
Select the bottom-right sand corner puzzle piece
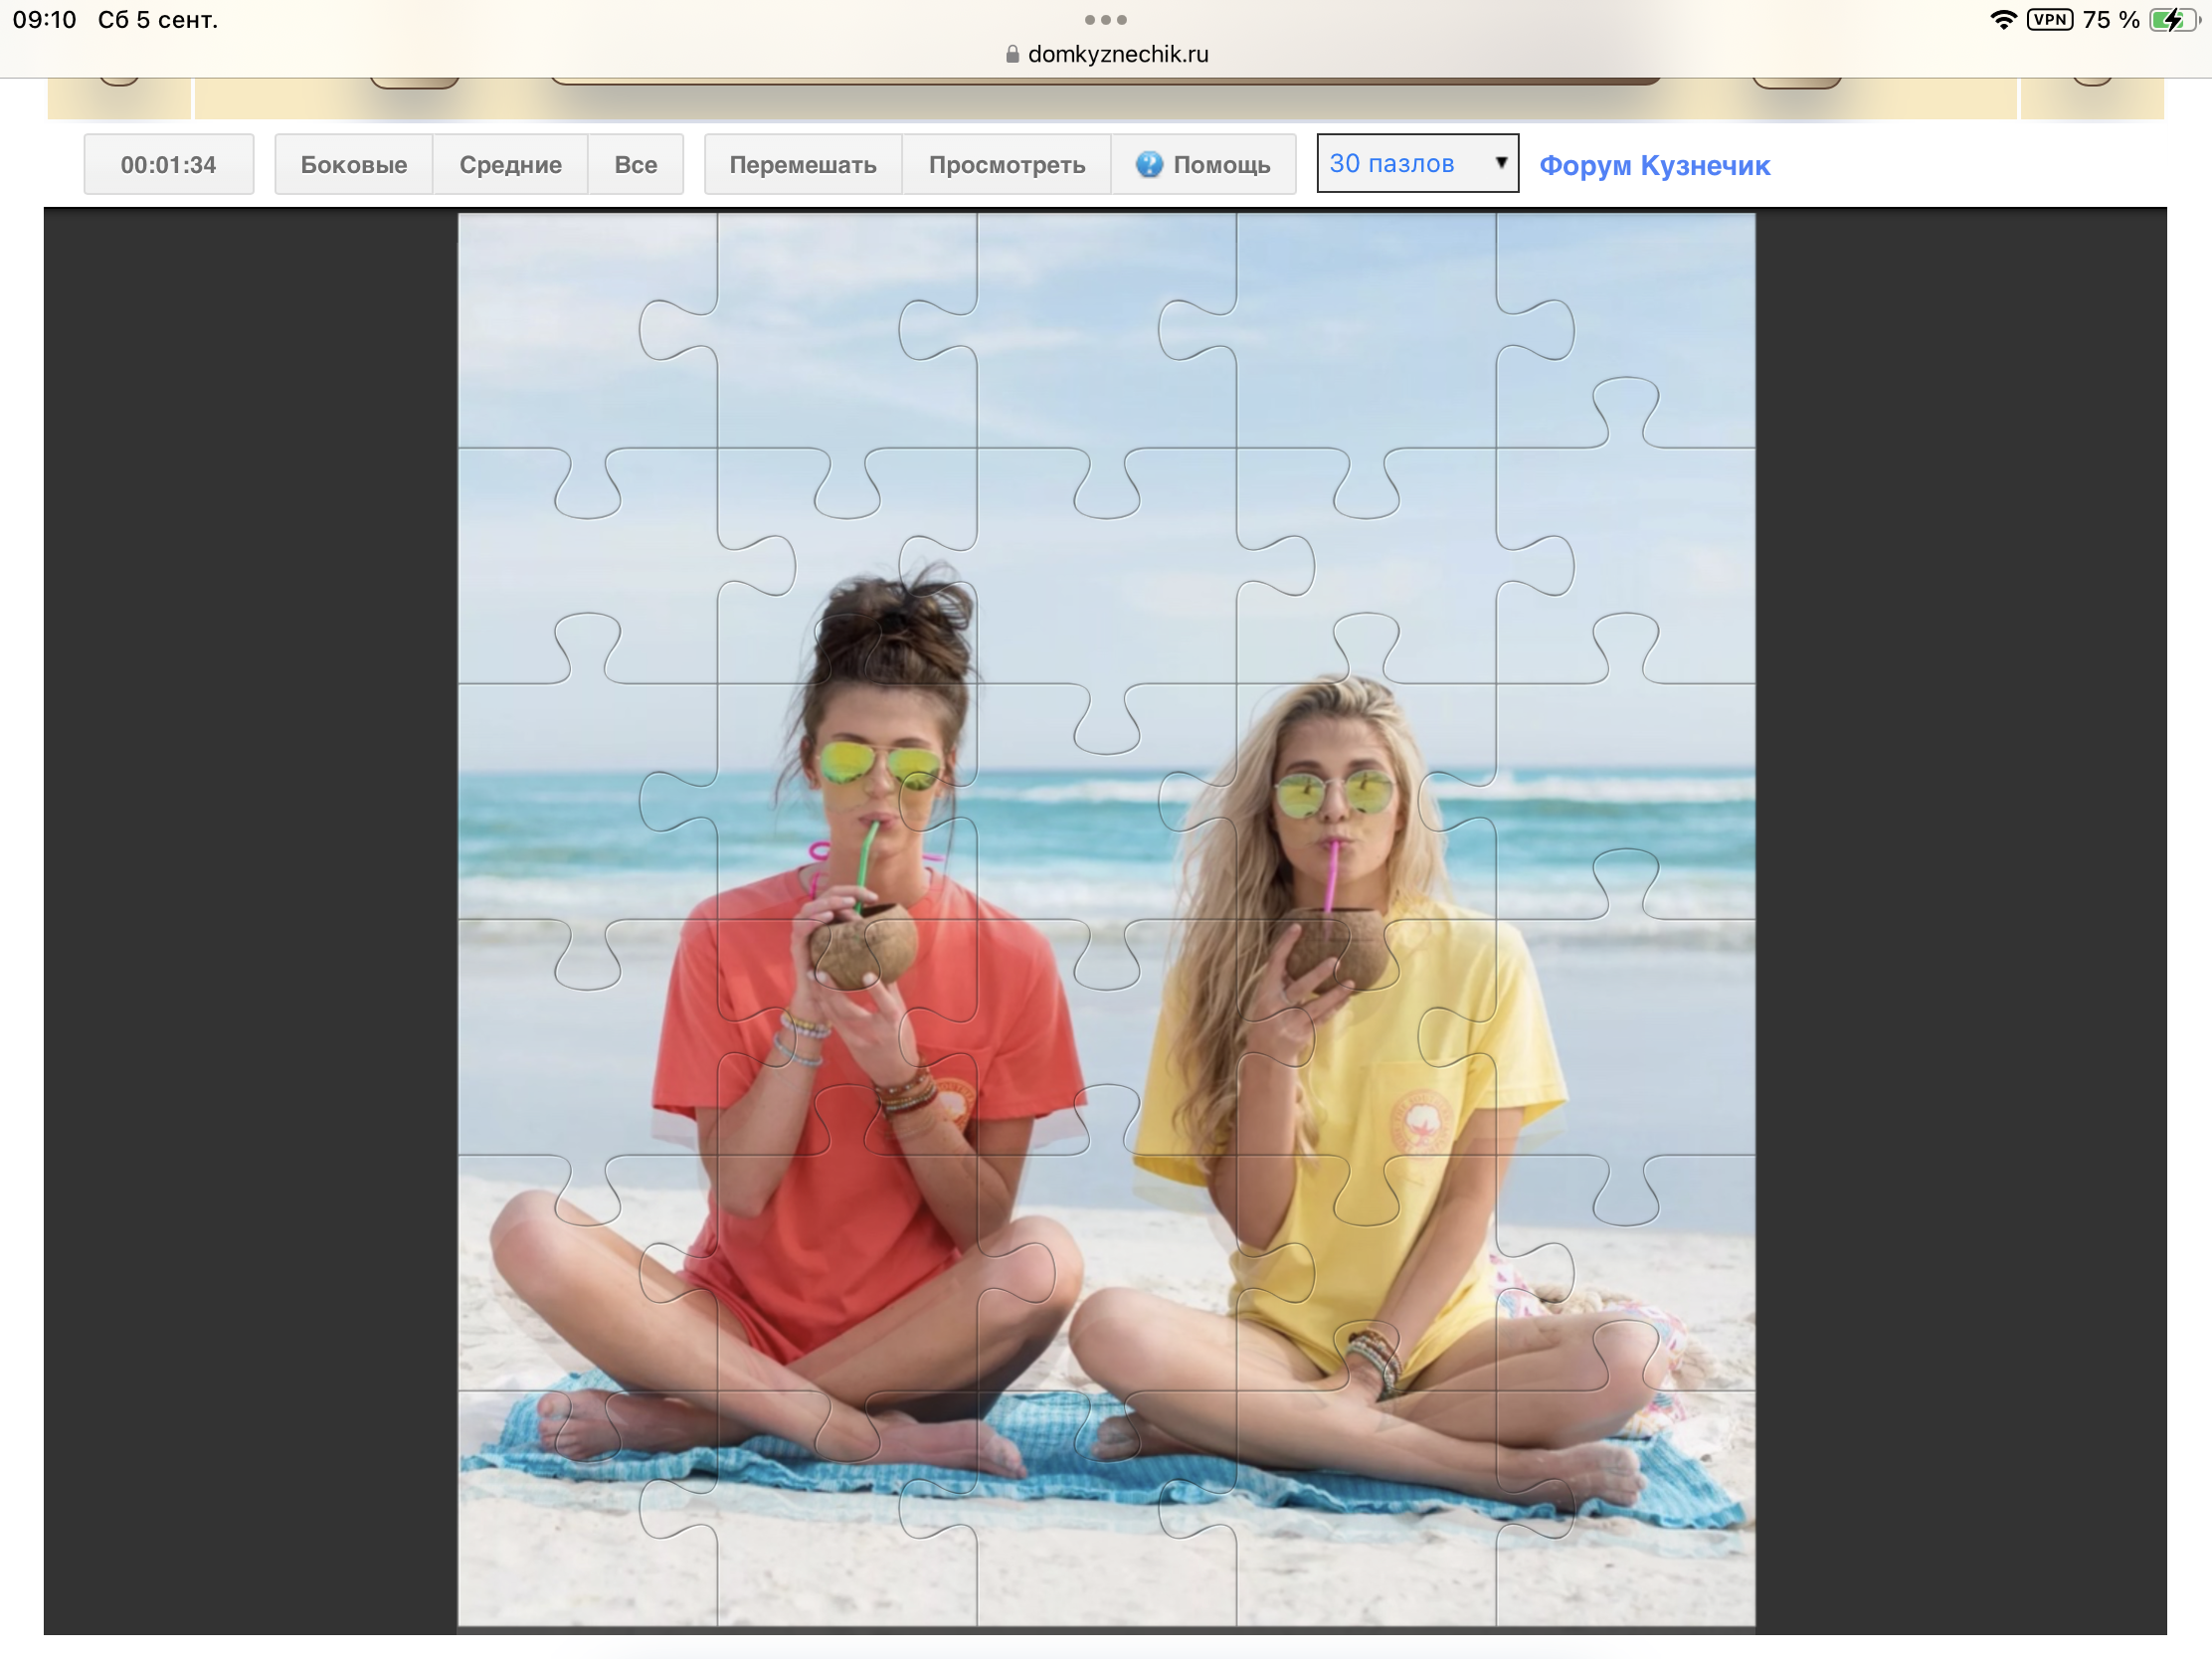[x=1625, y=1508]
